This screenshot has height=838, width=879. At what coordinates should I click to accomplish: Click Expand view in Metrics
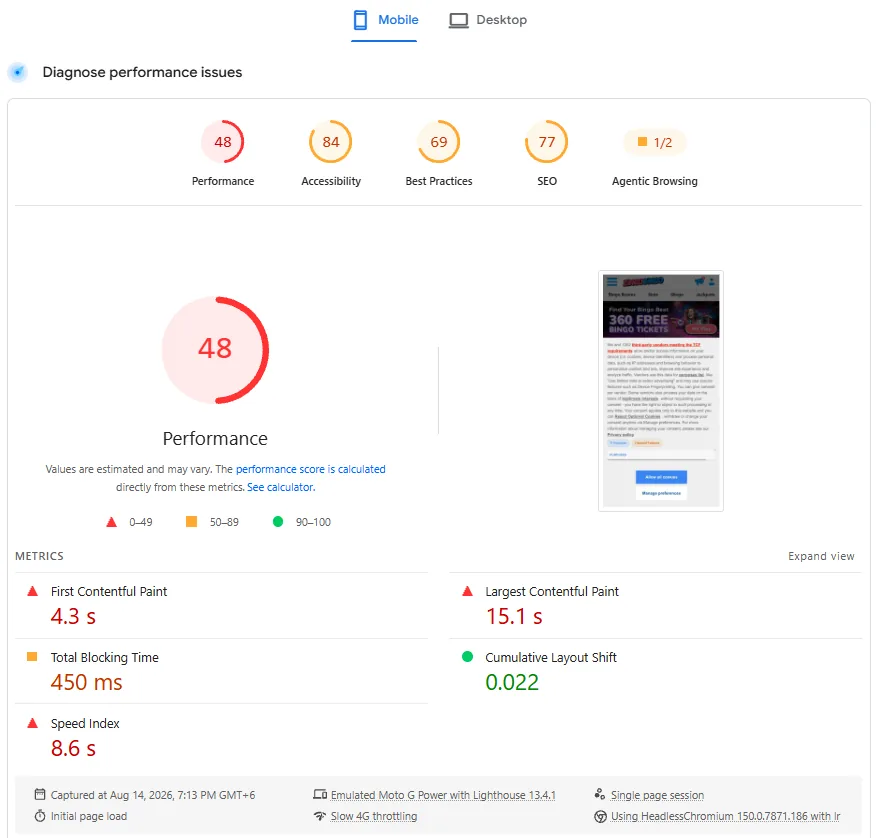pyautogui.click(x=821, y=556)
